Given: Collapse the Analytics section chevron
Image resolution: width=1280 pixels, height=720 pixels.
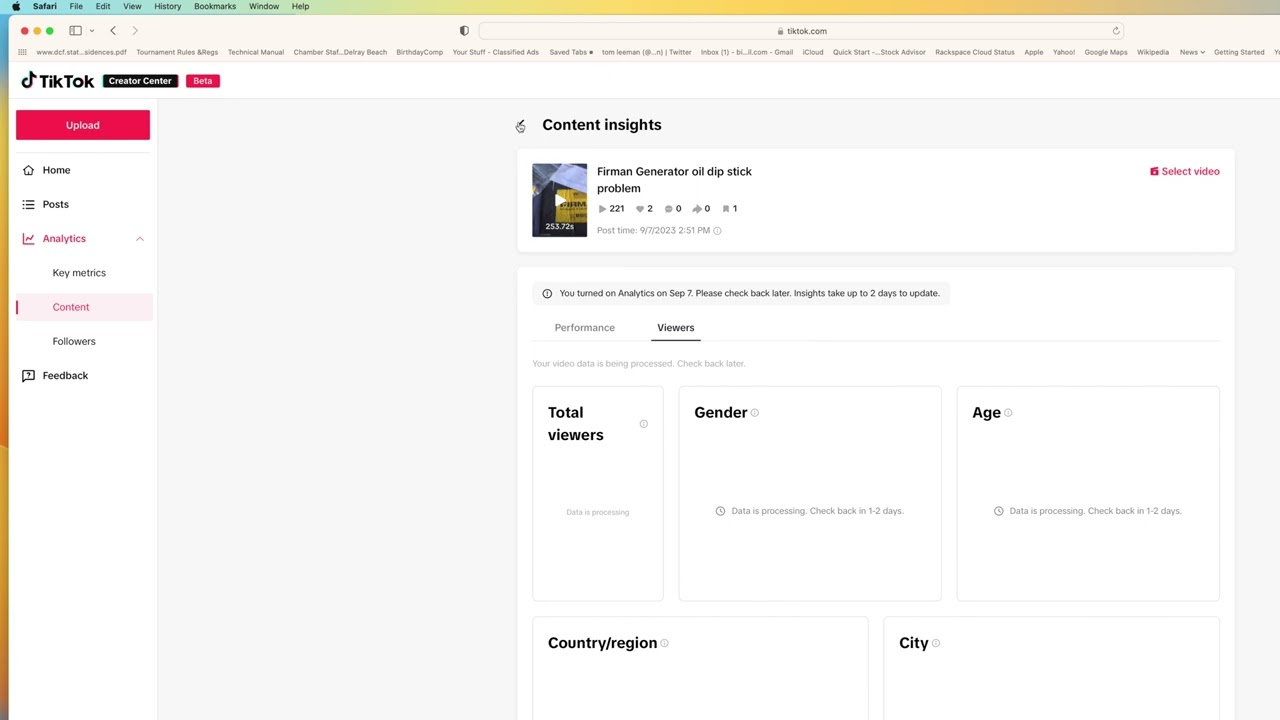Looking at the screenshot, I should [140, 238].
